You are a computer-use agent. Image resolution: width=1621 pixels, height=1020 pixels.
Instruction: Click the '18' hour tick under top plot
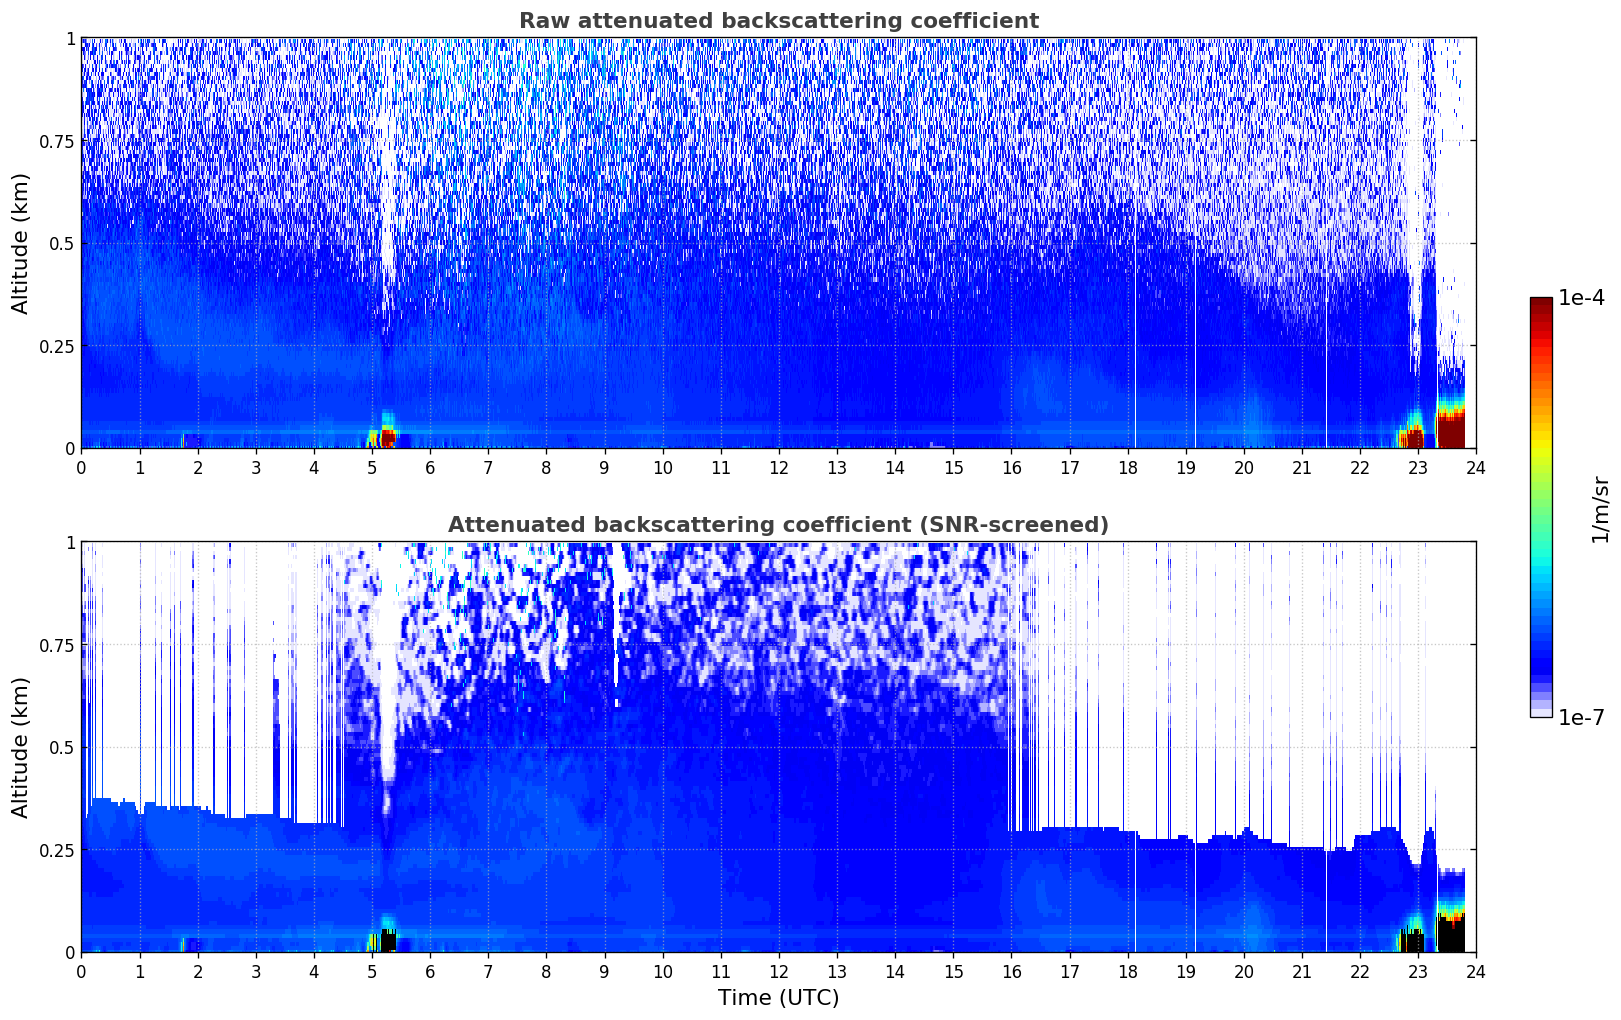click(1127, 468)
